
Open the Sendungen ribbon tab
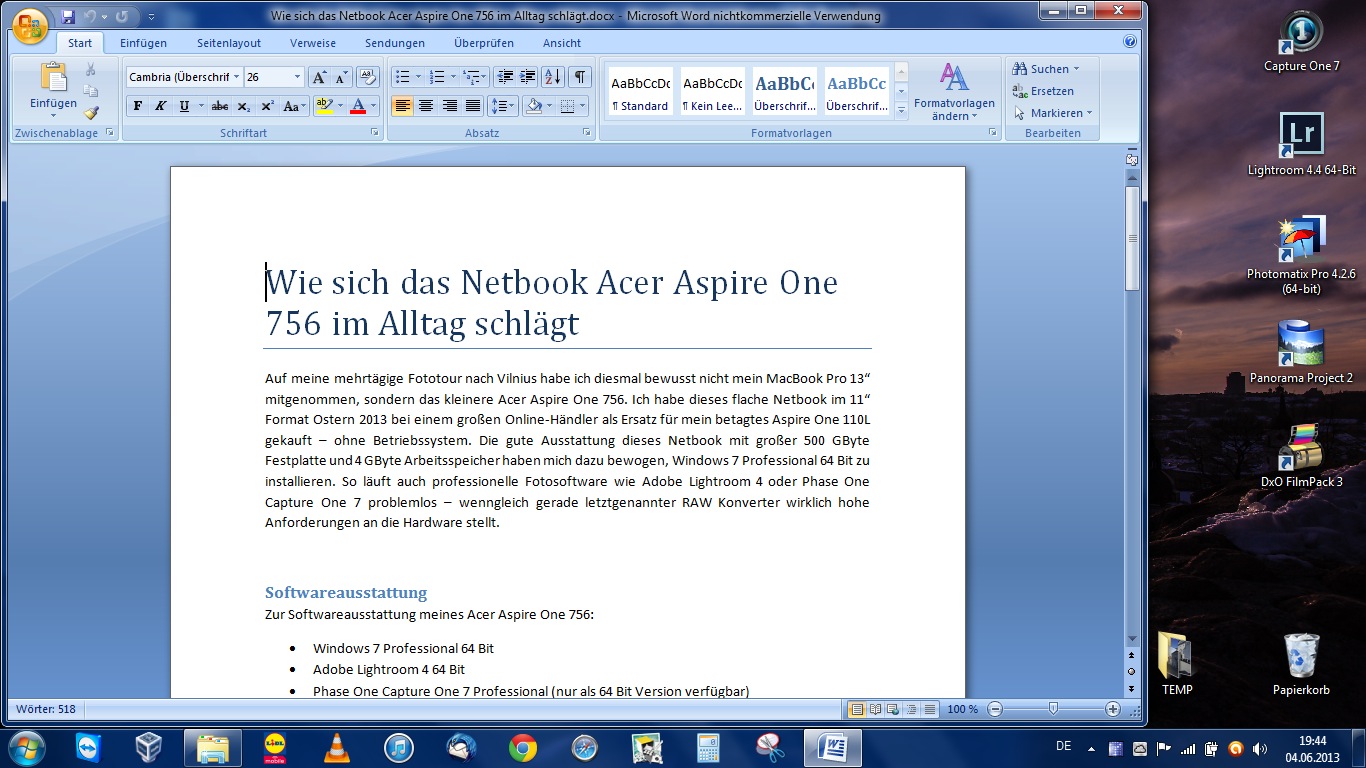click(x=395, y=43)
